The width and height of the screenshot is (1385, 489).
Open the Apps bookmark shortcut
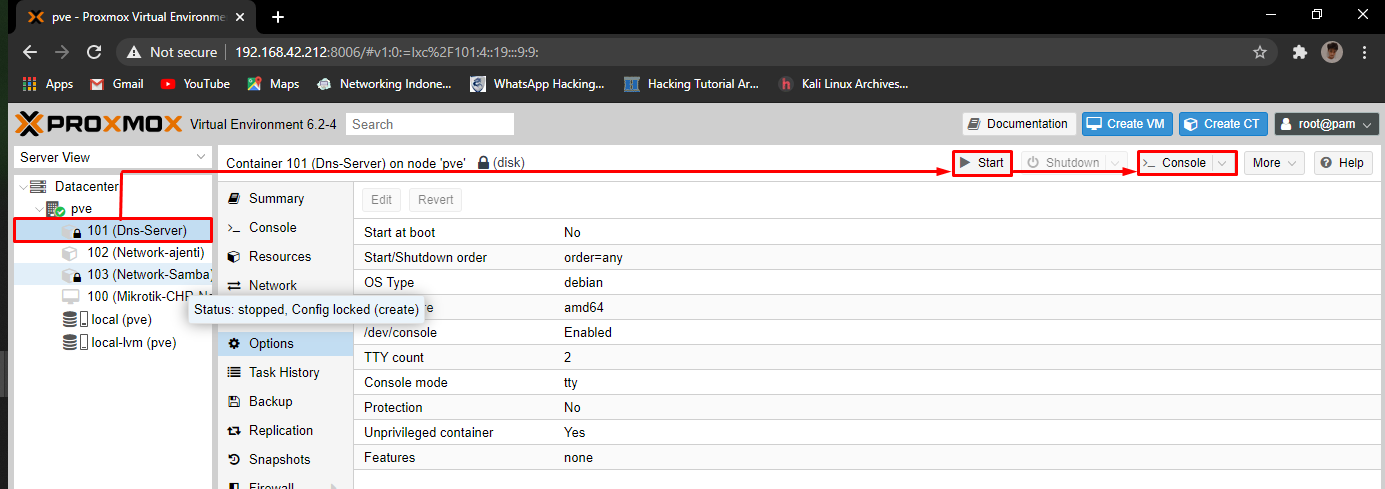click(47, 84)
